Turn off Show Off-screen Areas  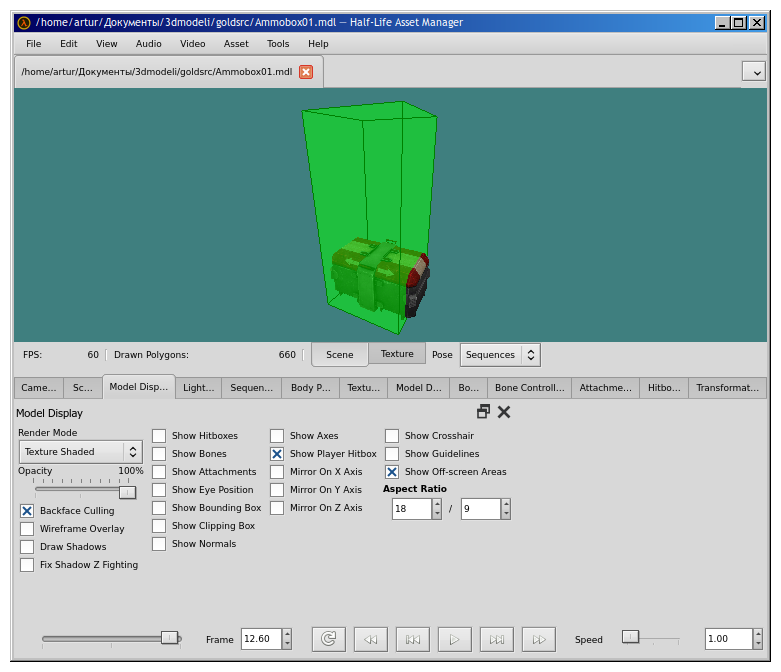tap(392, 472)
